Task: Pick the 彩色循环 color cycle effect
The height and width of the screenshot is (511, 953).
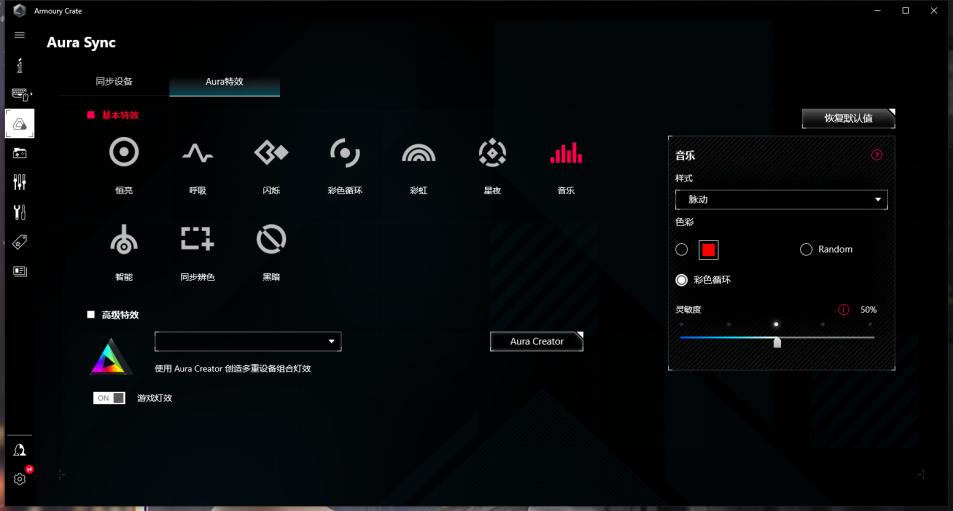Action: (345, 153)
